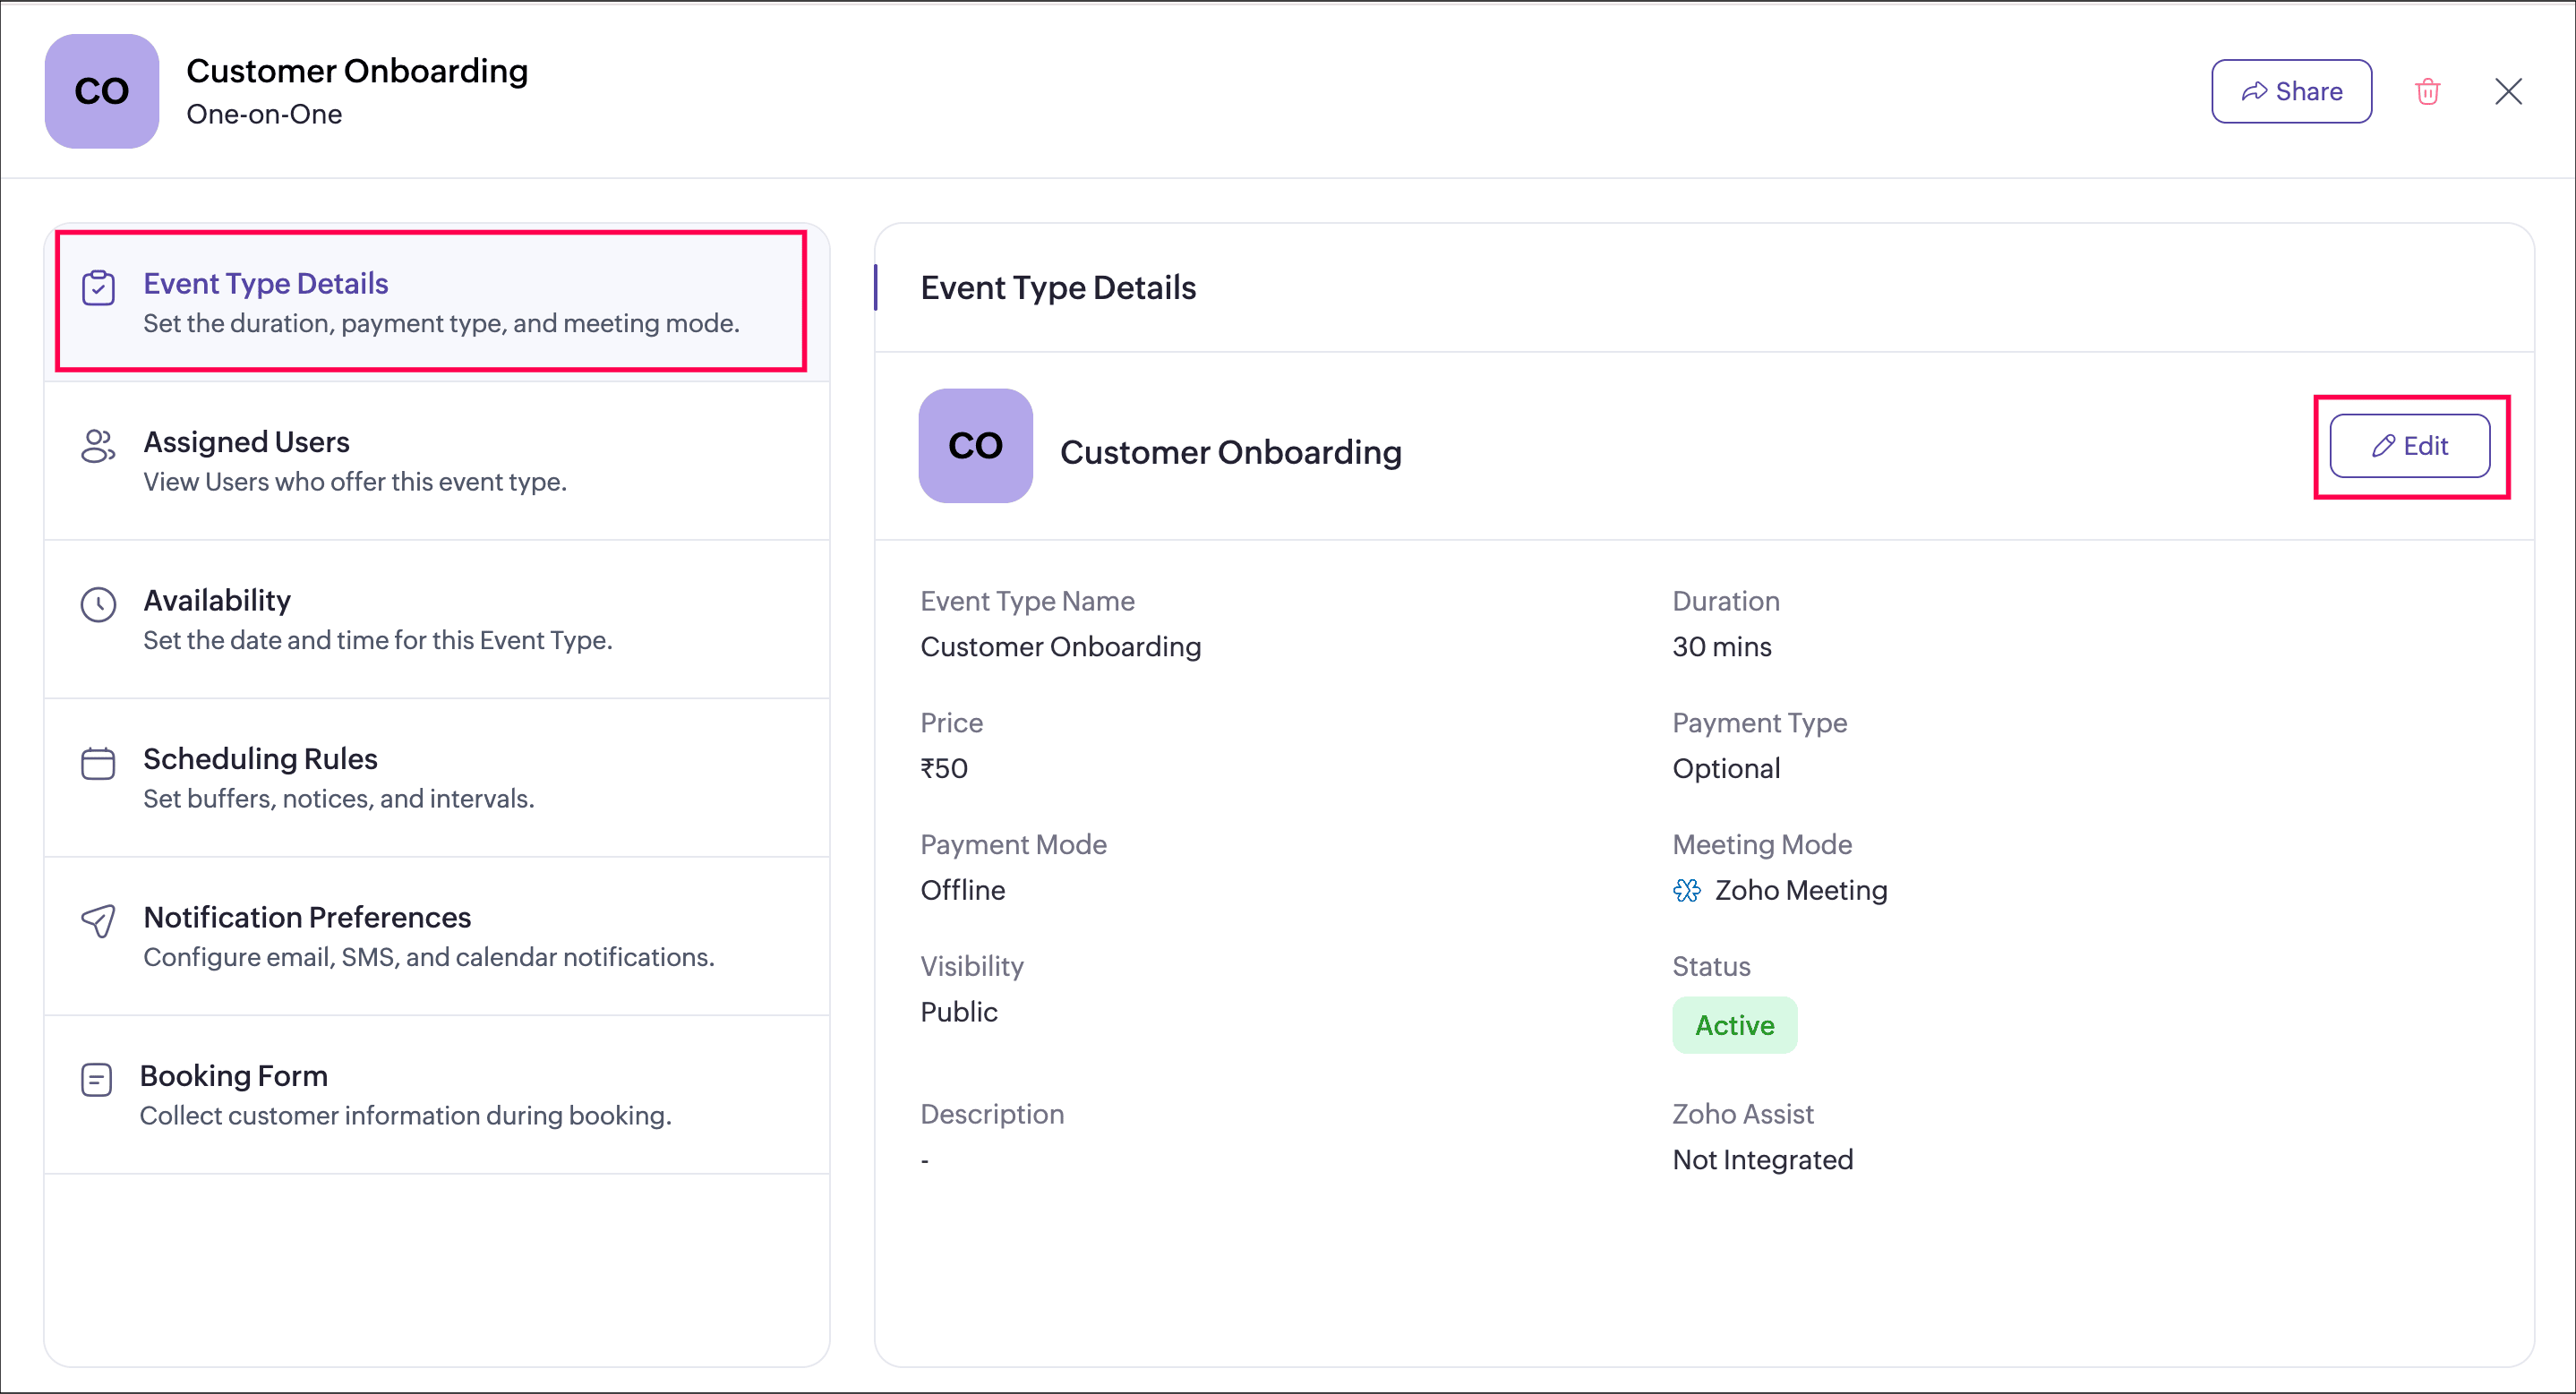This screenshot has width=2576, height=1394.
Task: Click the Event Type Details clipboard icon
Action: (x=98, y=288)
